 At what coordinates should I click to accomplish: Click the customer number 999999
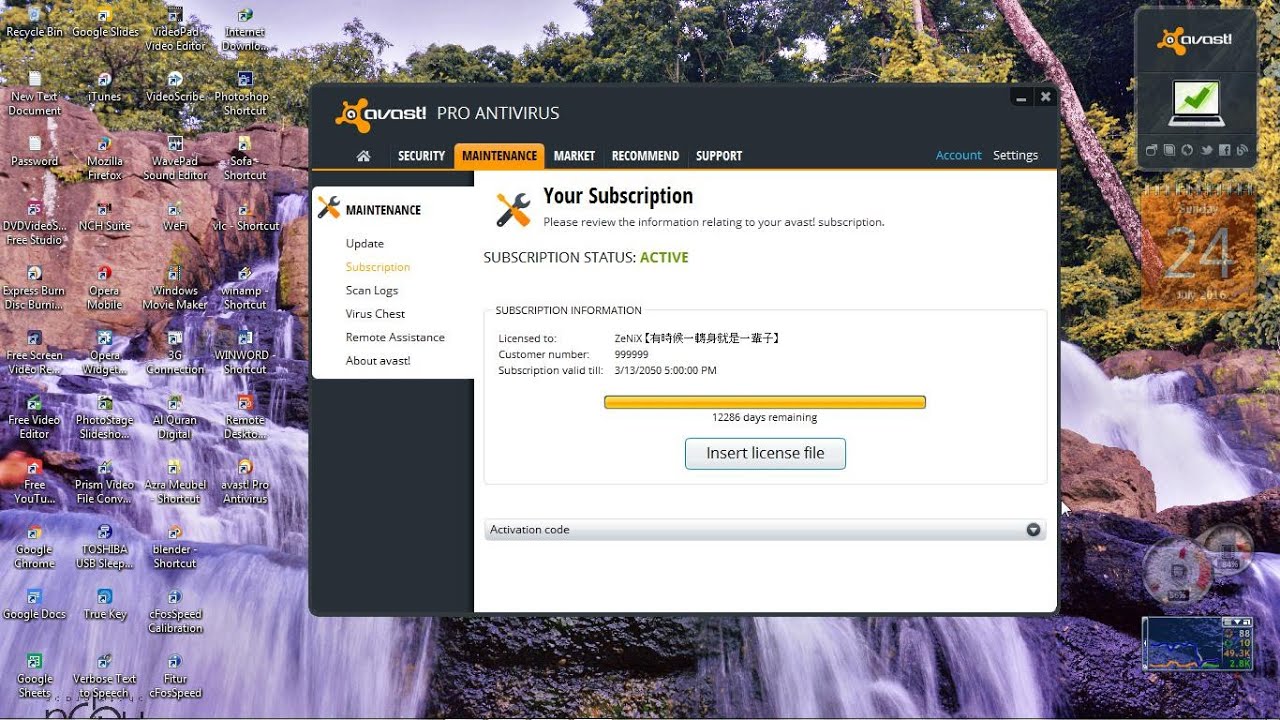632,354
